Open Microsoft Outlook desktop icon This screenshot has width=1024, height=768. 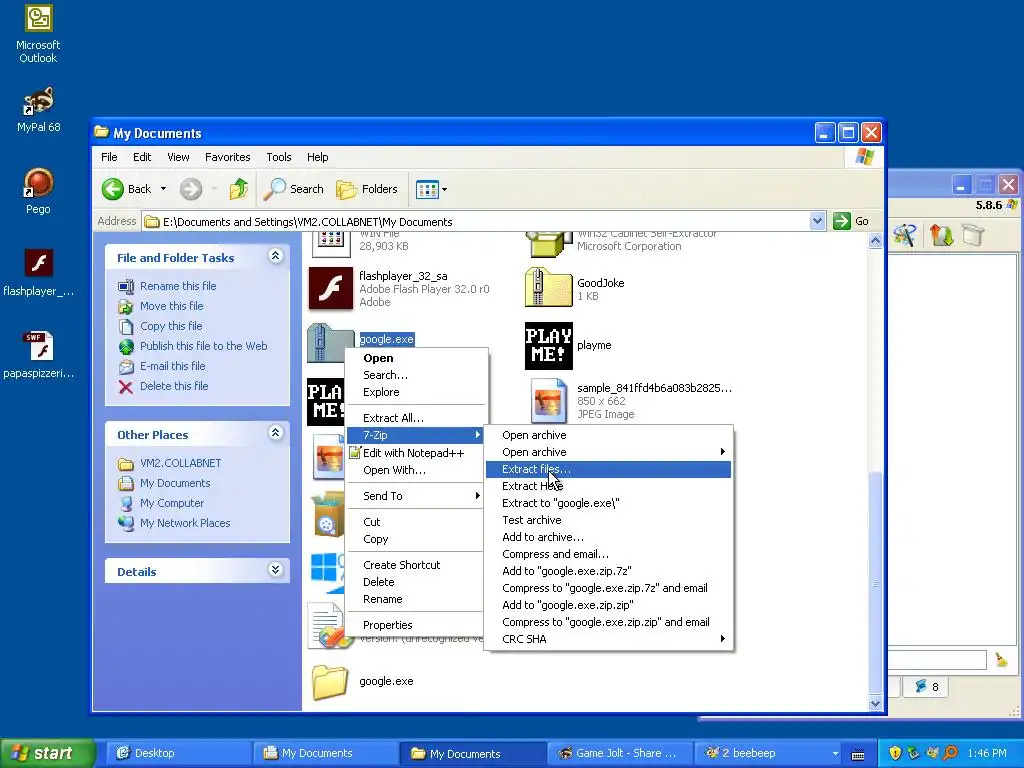tap(38, 33)
